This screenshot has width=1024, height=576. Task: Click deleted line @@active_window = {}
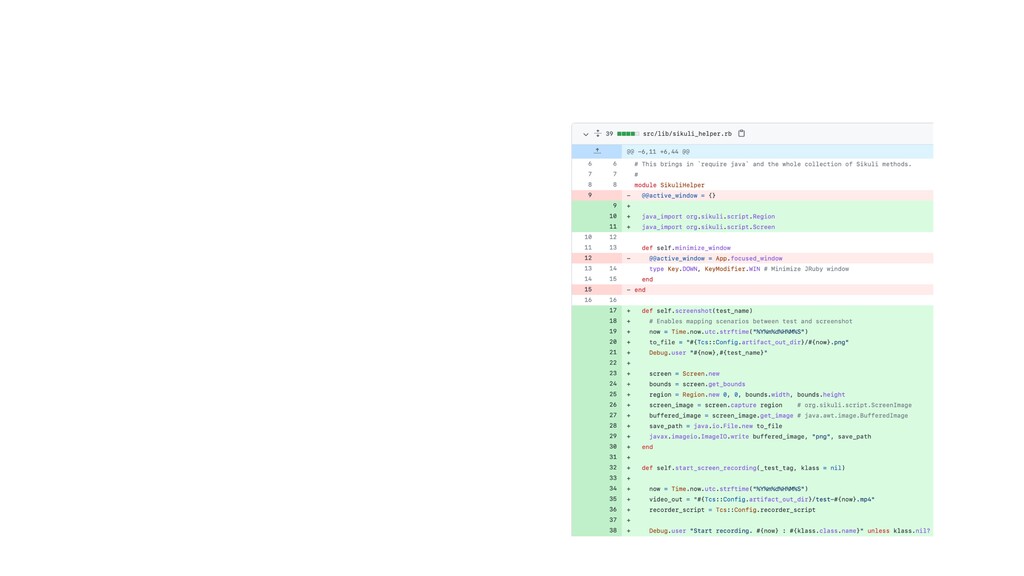[679, 195]
